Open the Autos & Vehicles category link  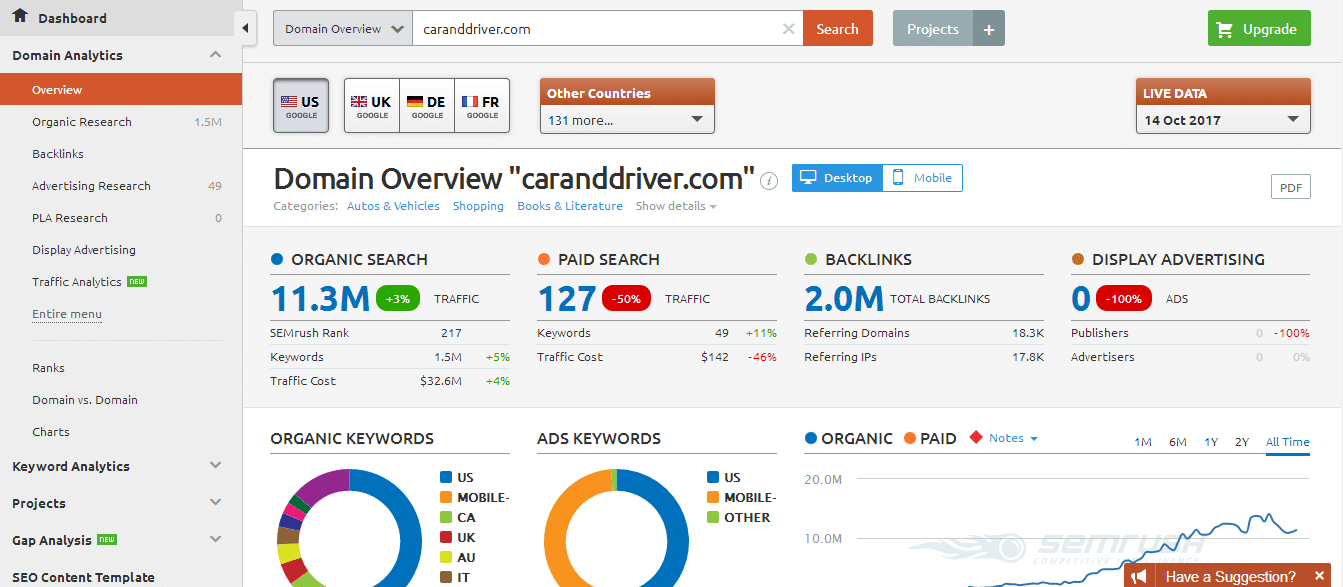point(393,206)
